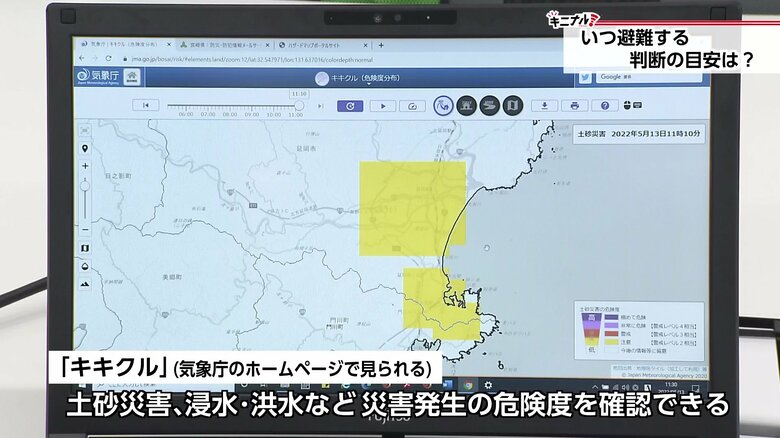The image size is (780, 438).
Task: Toggle the color depth half-circle icon
Action: tap(85, 266)
